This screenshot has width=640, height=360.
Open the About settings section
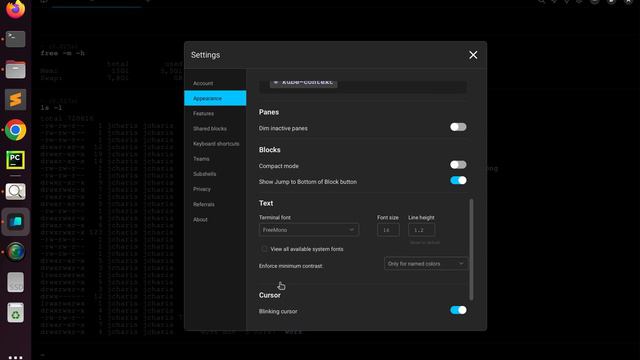click(x=200, y=220)
